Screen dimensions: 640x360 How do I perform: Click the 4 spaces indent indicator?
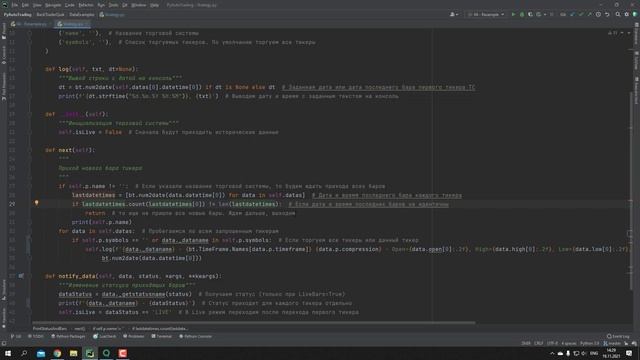tap(569, 343)
